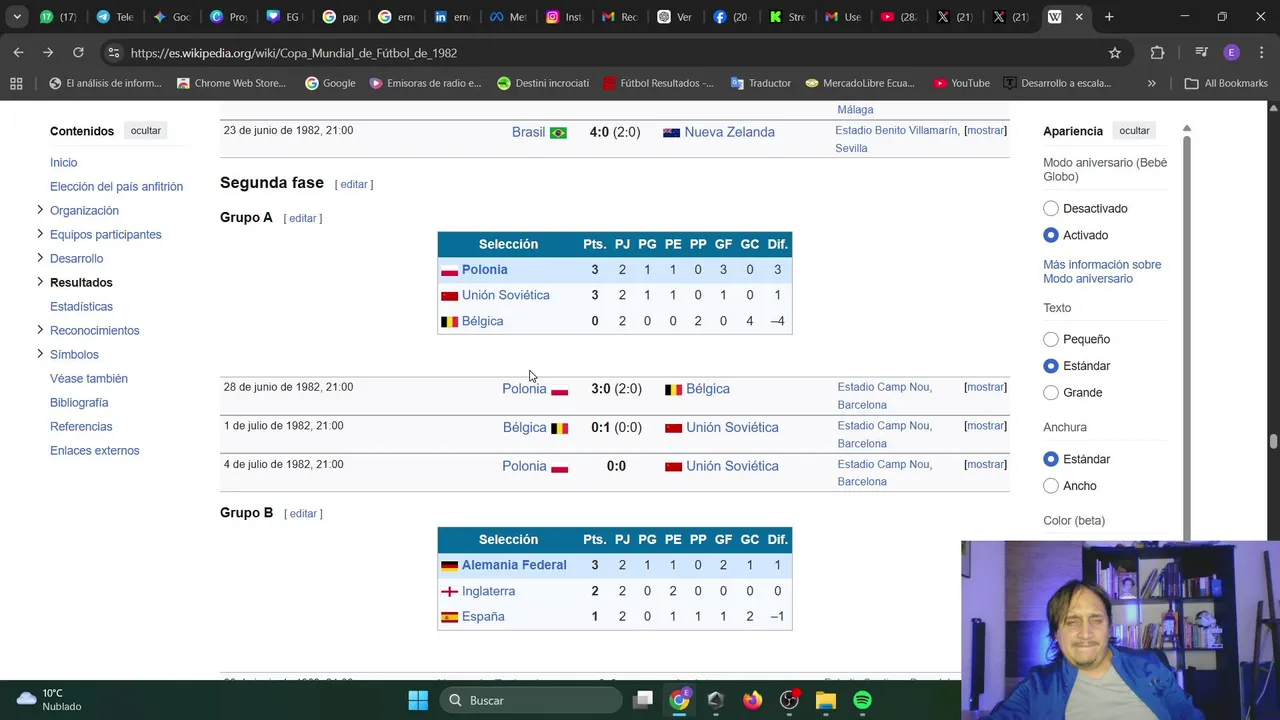1280x720 pixels.
Task: Select Estándar width option under Anchura
Action: click(1051, 459)
